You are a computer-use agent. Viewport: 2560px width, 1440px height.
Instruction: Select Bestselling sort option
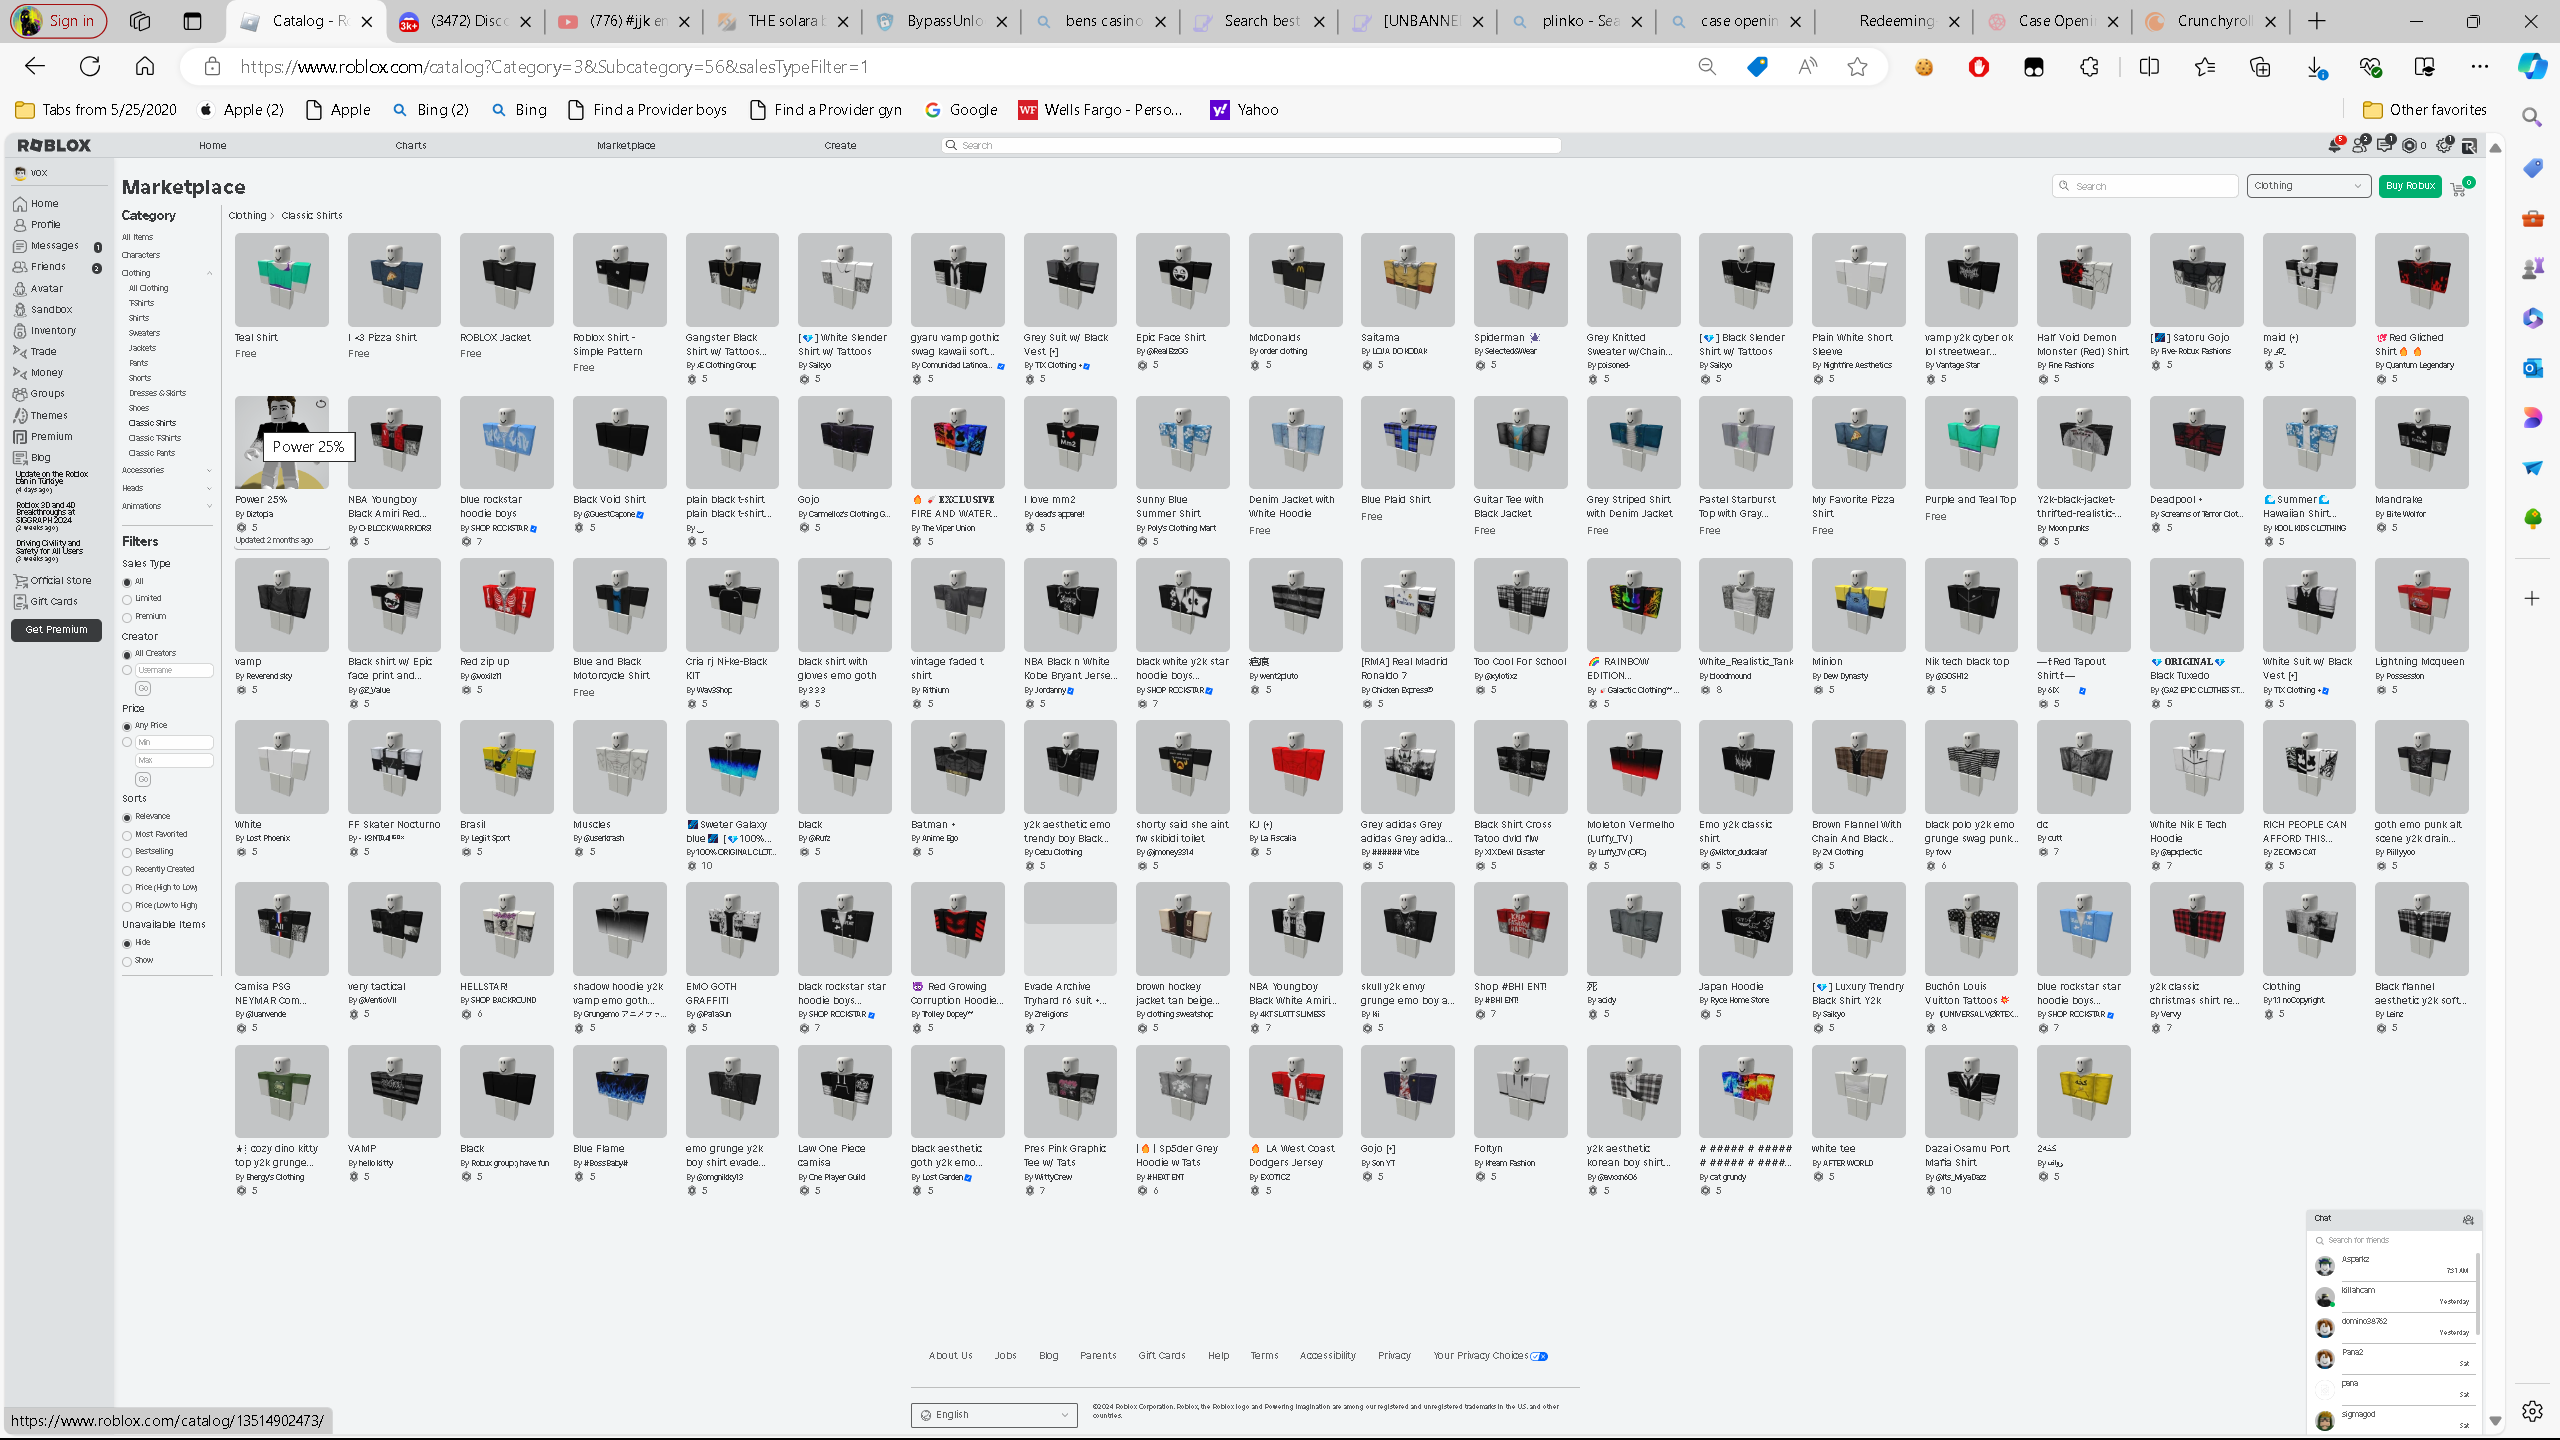127,852
